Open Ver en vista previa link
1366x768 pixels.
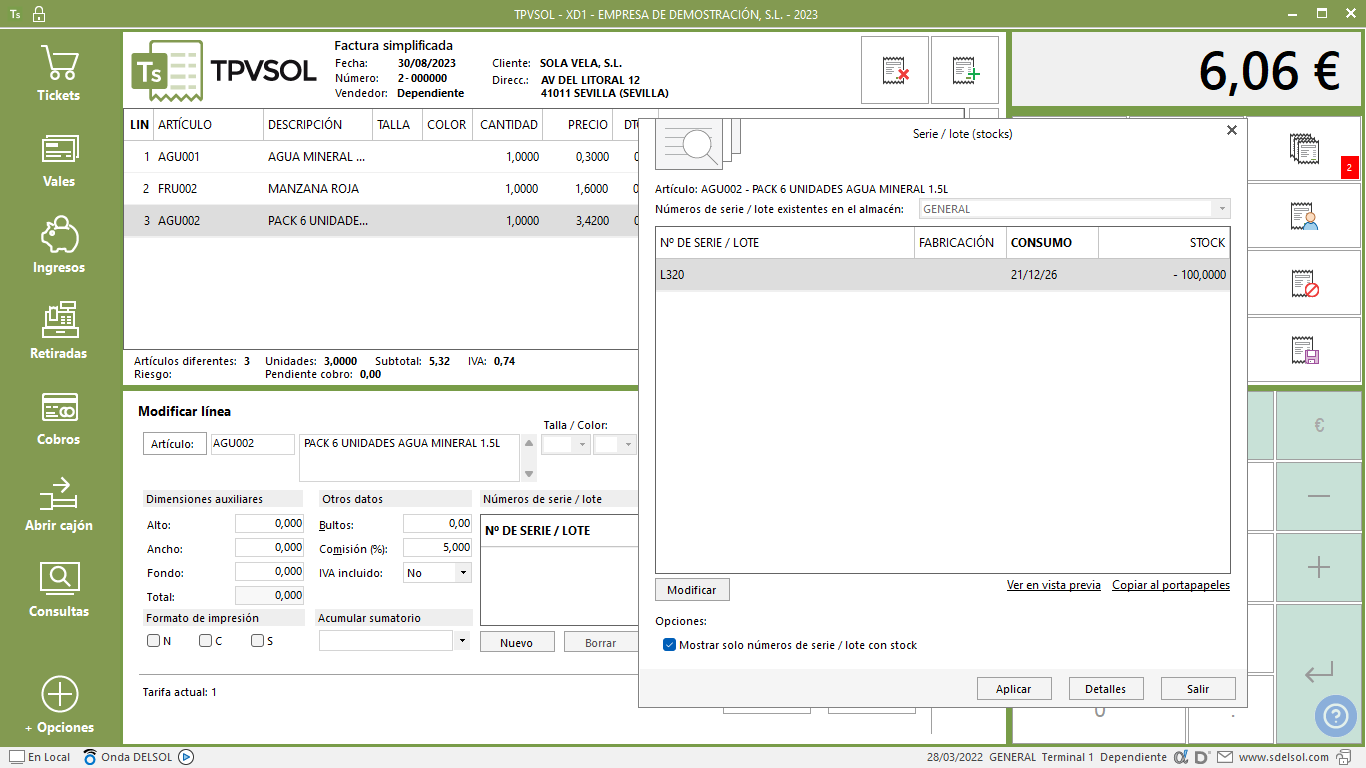[x=1053, y=585]
